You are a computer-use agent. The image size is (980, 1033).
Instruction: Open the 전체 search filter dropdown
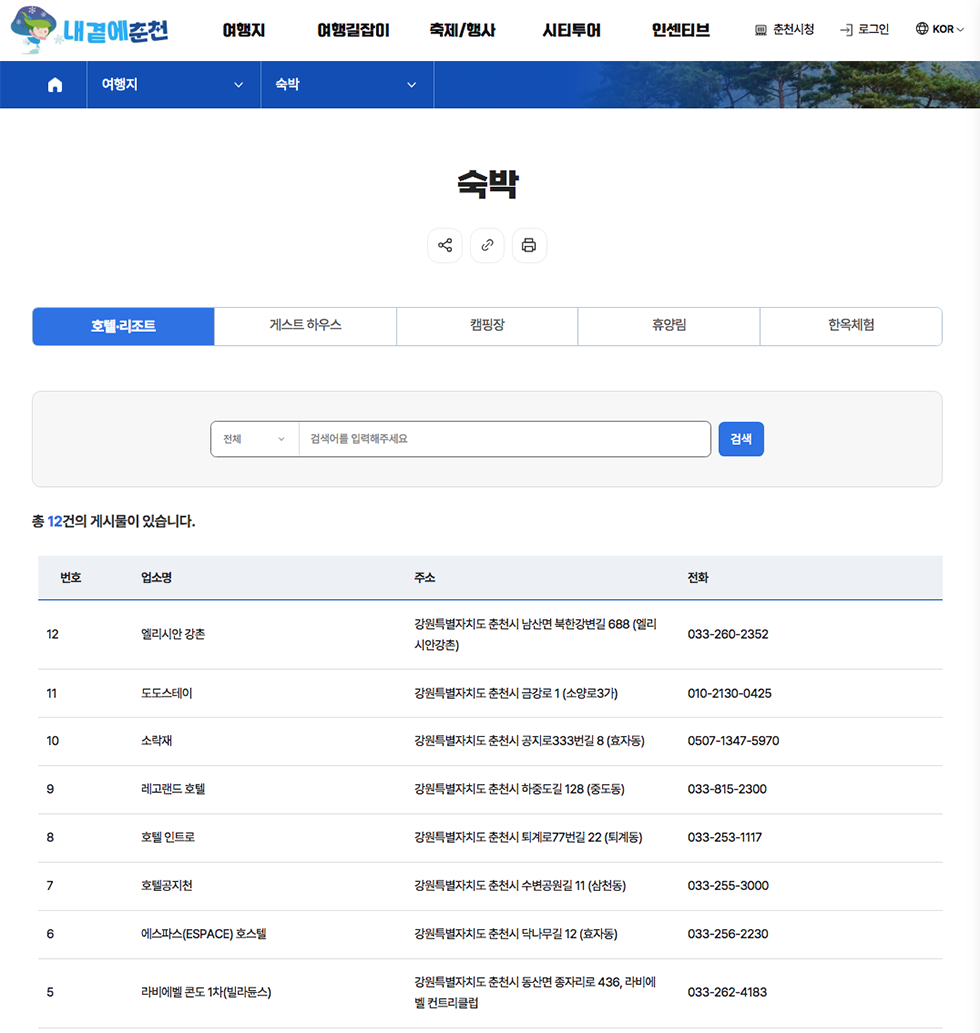[254, 439]
